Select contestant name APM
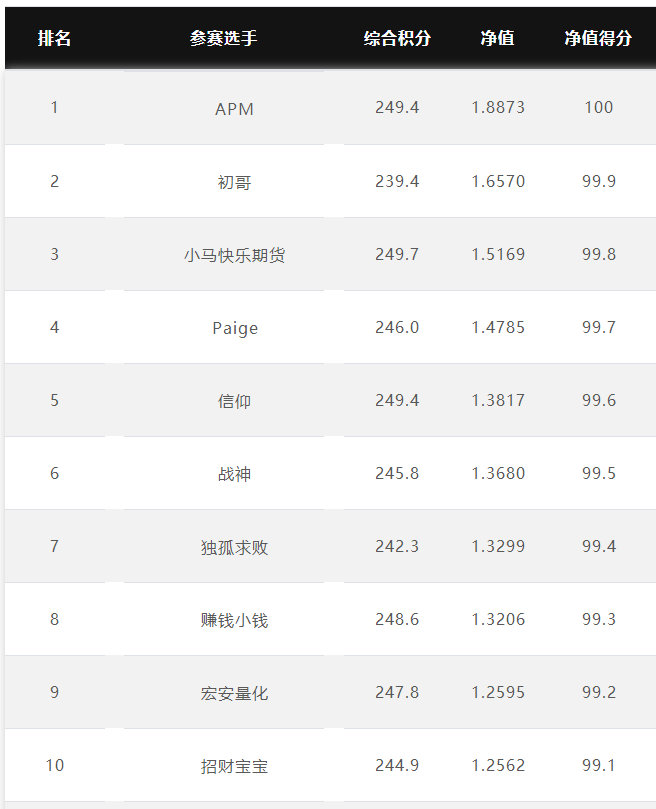656x809 pixels. point(234,109)
